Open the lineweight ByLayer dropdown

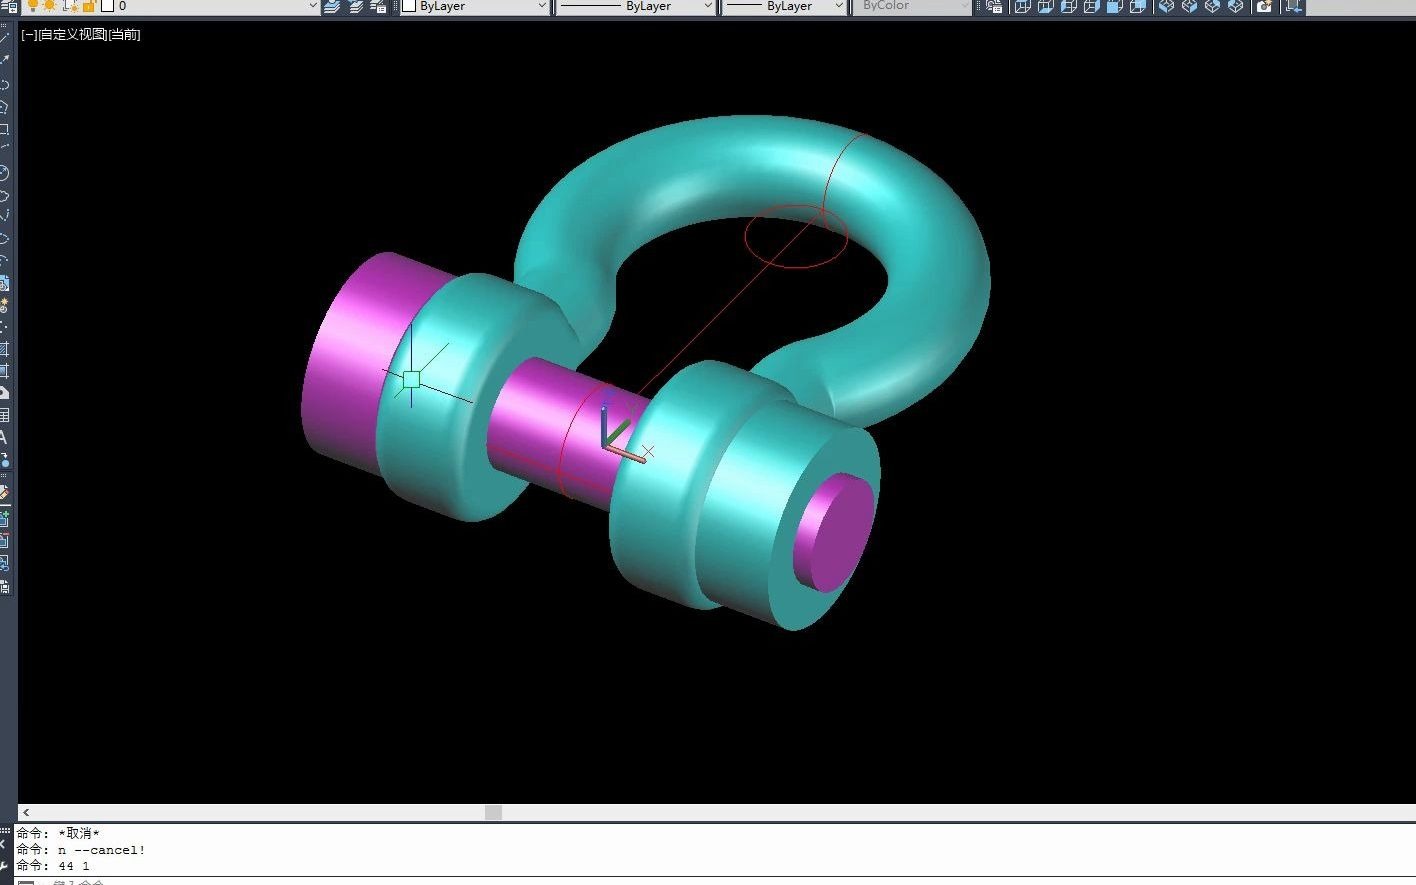click(x=784, y=6)
